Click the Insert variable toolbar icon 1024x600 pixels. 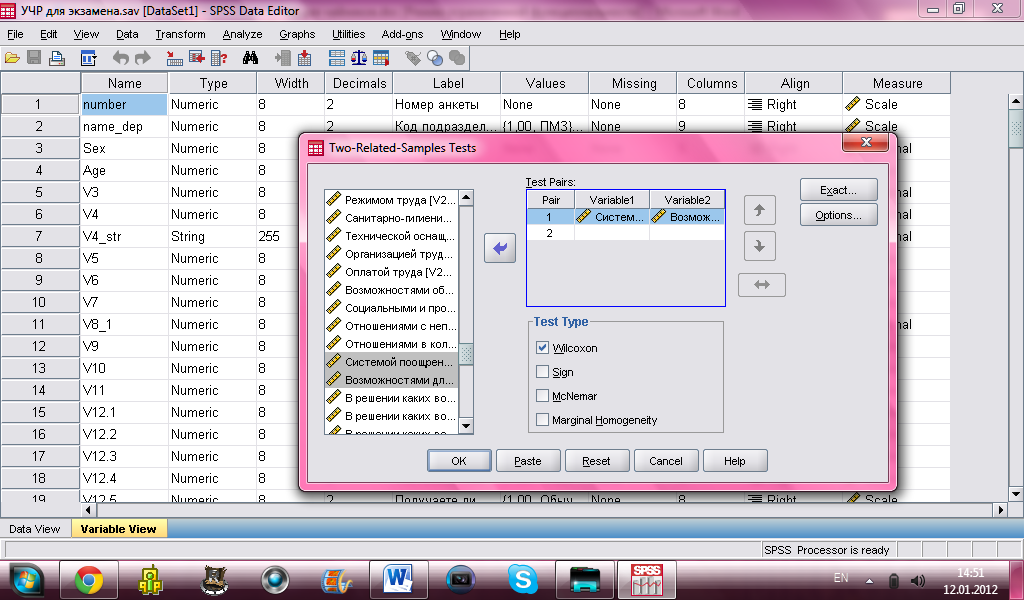tap(304, 58)
